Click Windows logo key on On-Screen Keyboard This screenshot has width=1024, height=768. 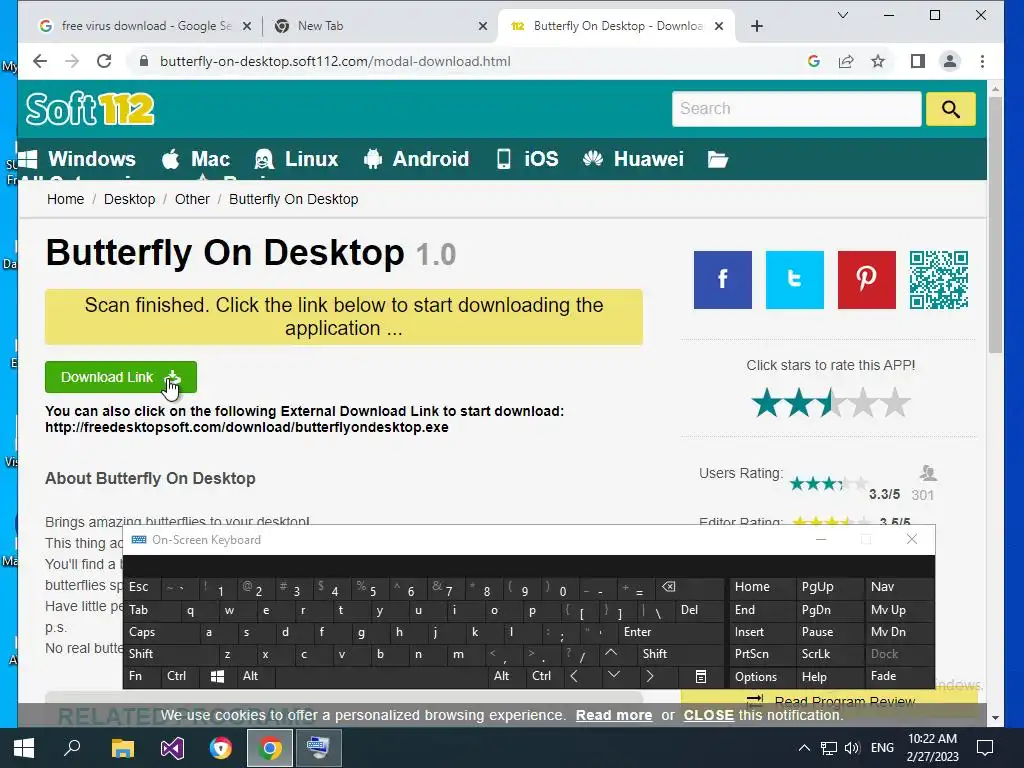click(x=217, y=677)
